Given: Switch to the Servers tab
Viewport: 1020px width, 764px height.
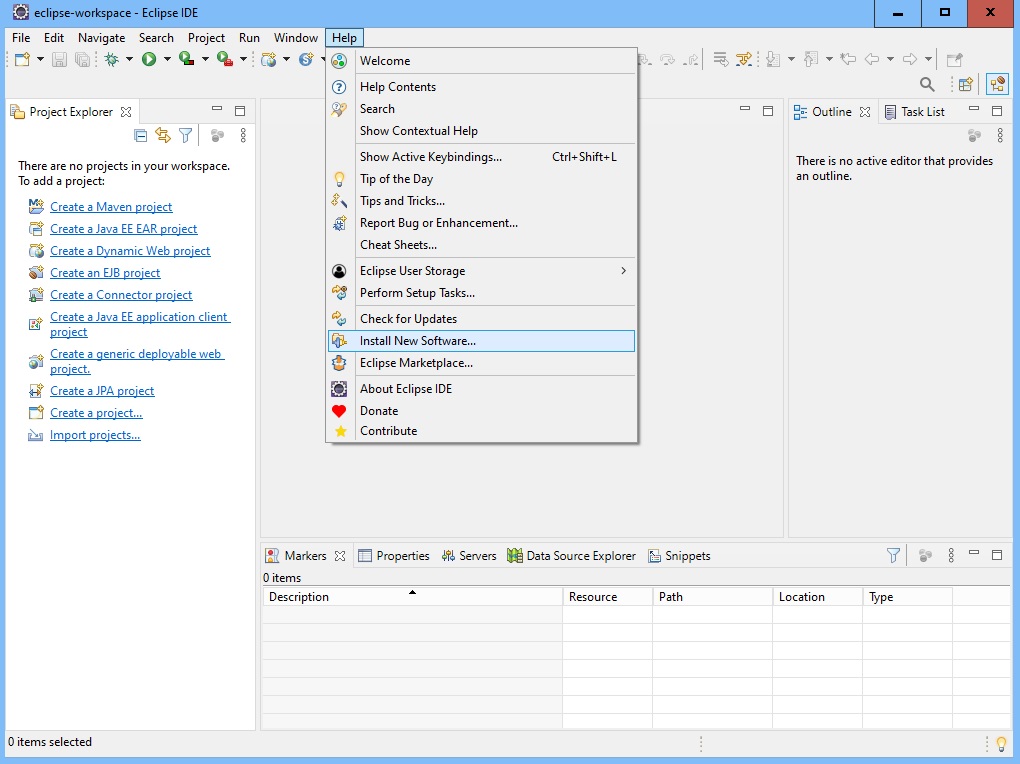Looking at the screenshot, I should point(469,556).
